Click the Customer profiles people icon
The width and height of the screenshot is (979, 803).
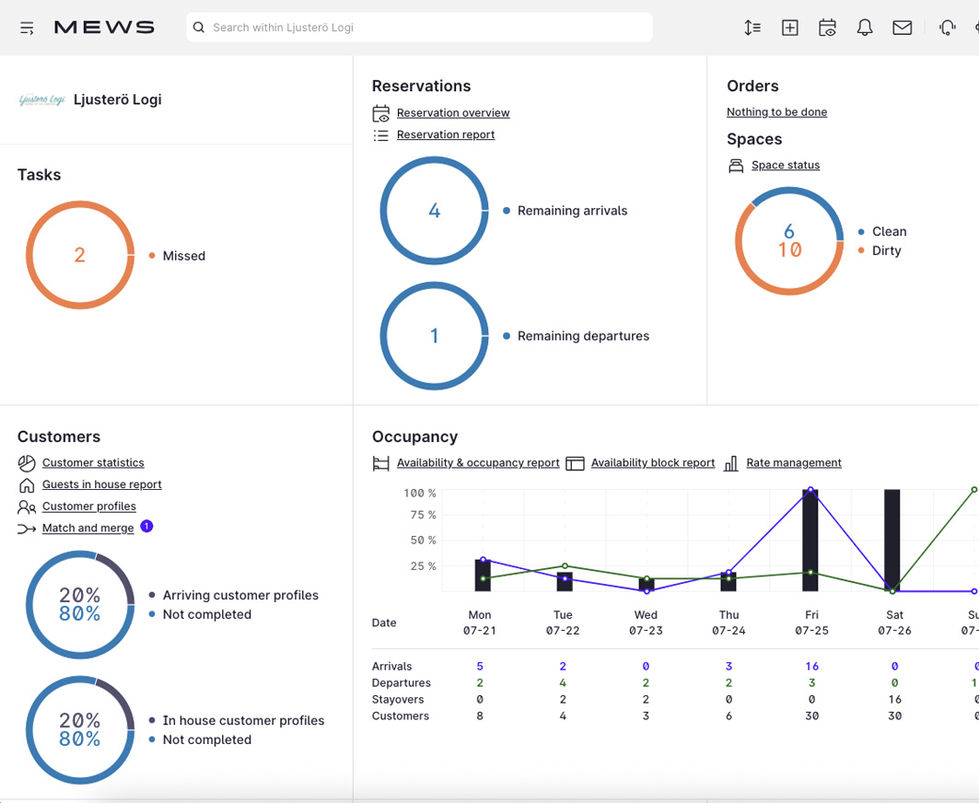pyautogui.click(x=26, y=507)
